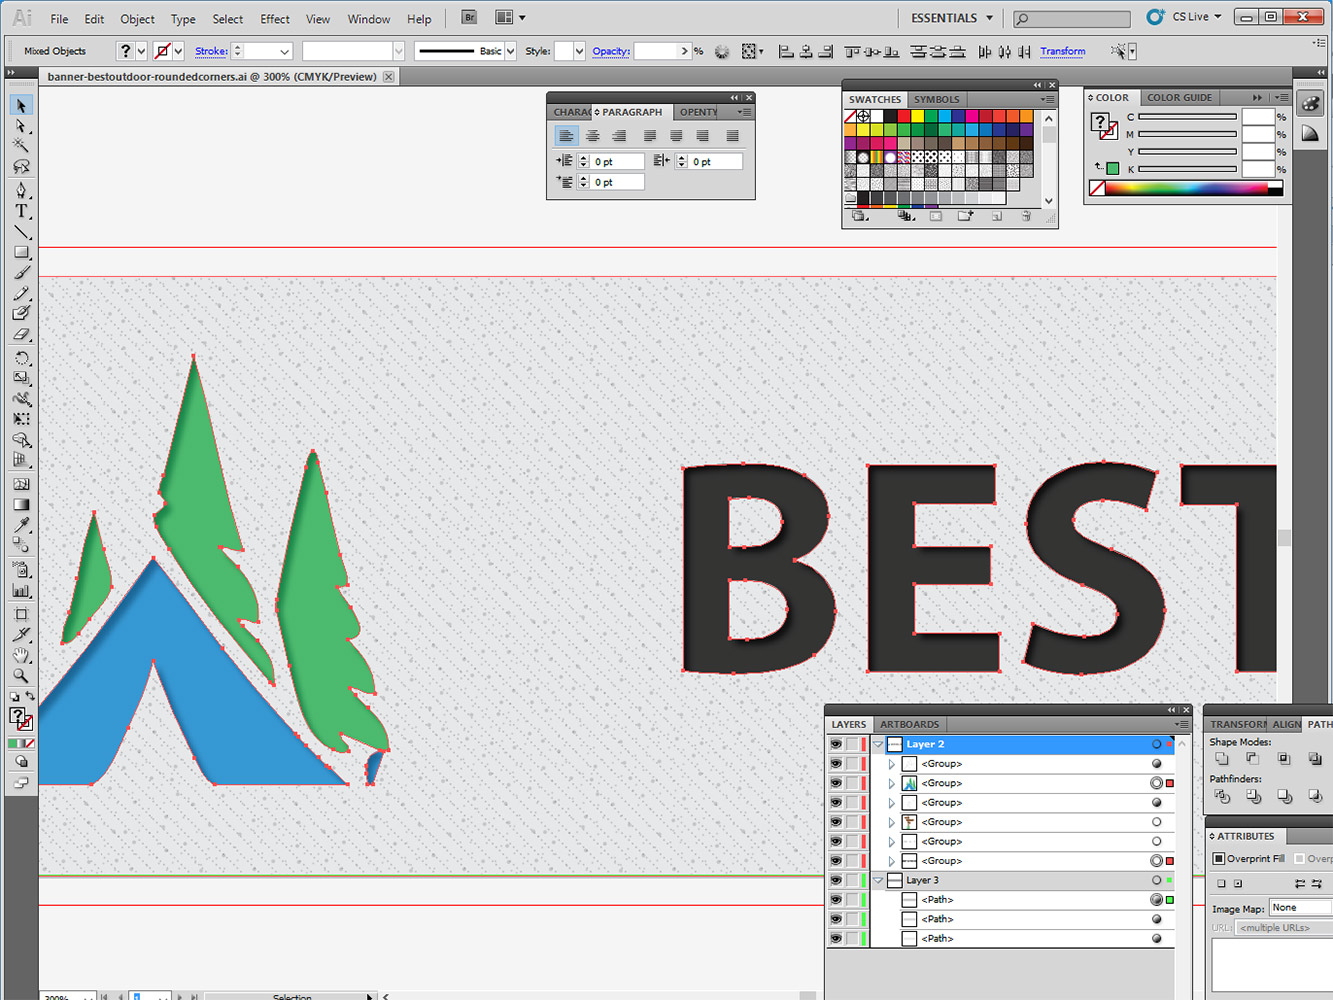Pick the Eraser tool
The height and width of the screenshot is (1000, 1333).
21,335
